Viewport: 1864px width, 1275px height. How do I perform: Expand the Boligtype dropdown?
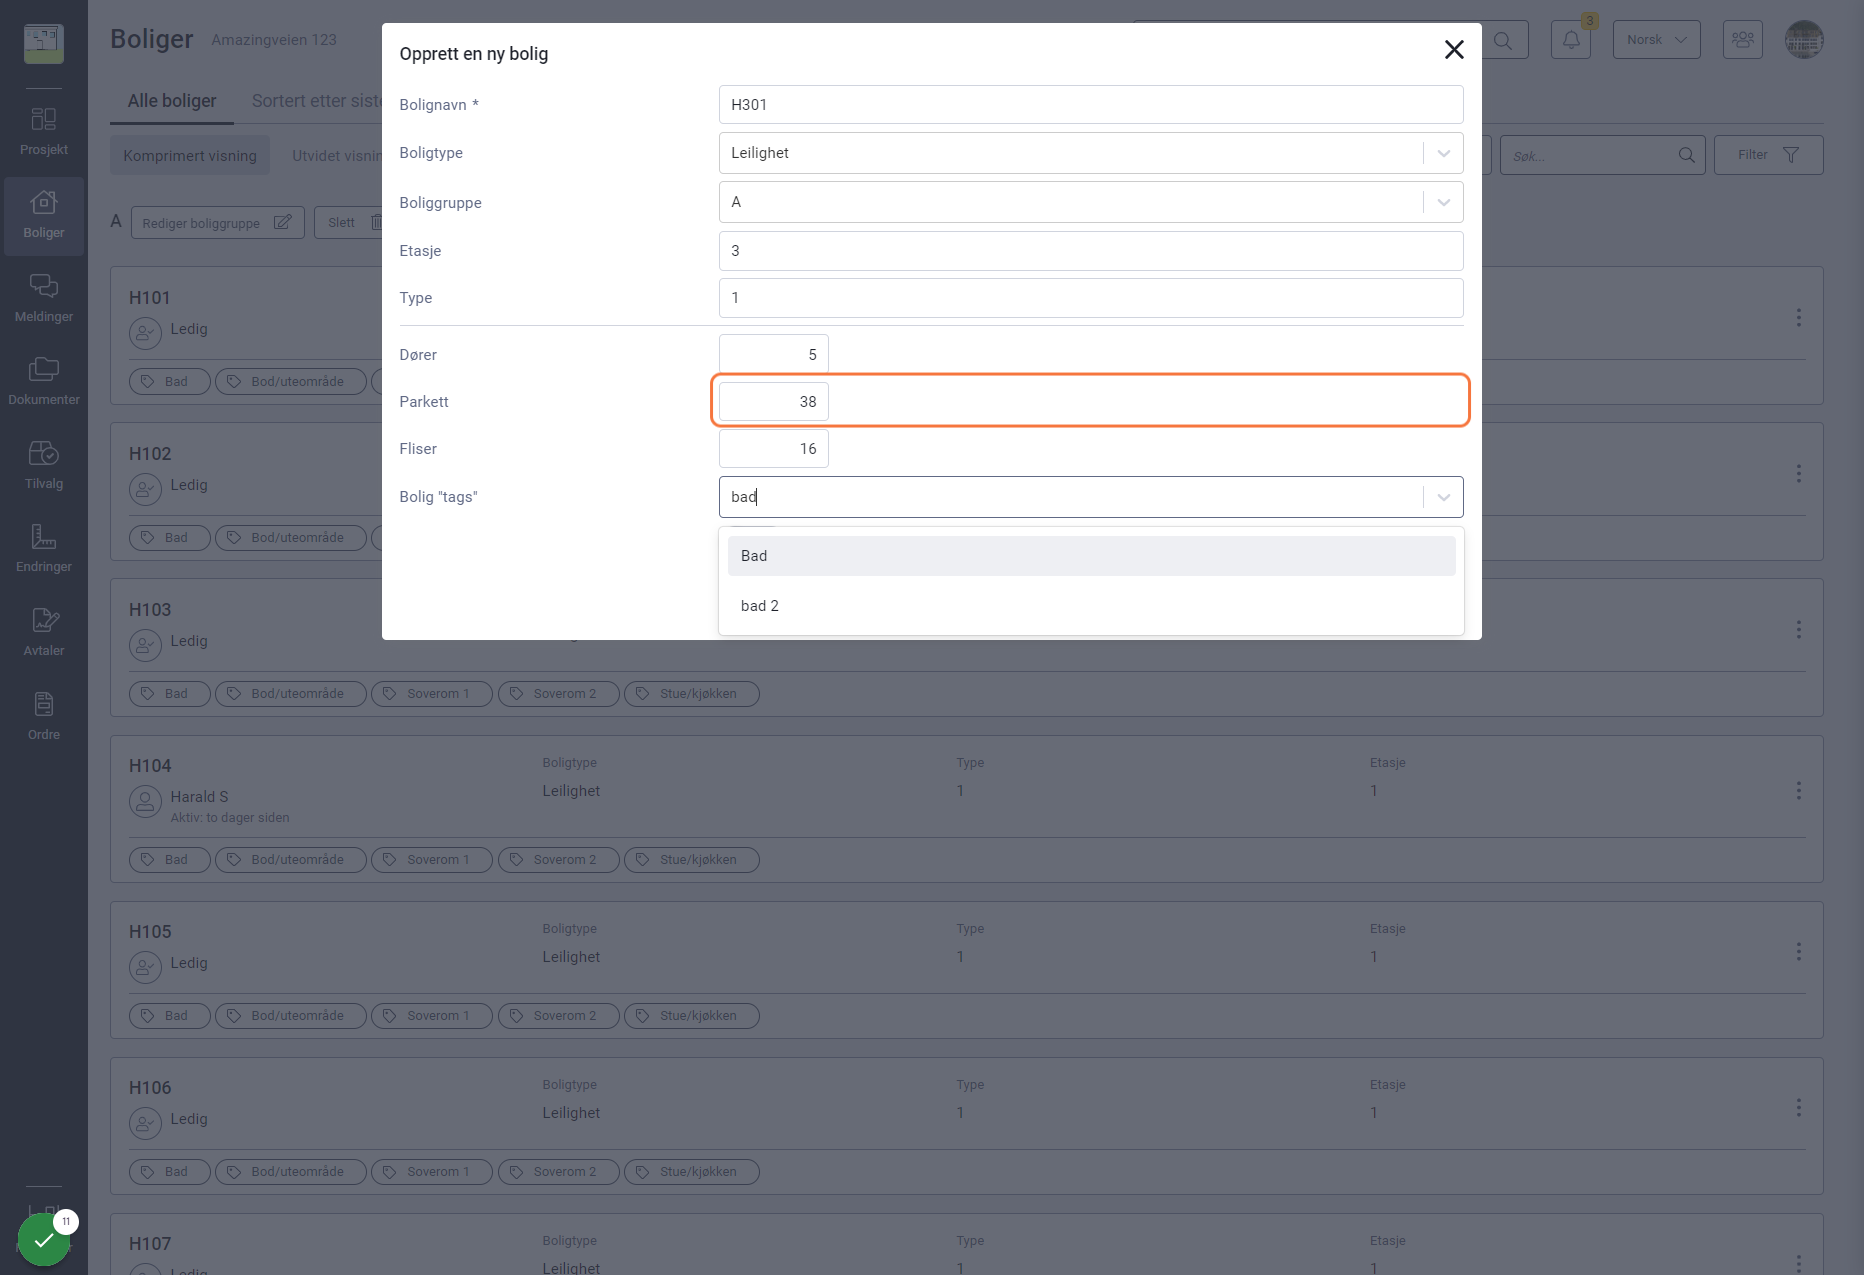[1443, 153]
